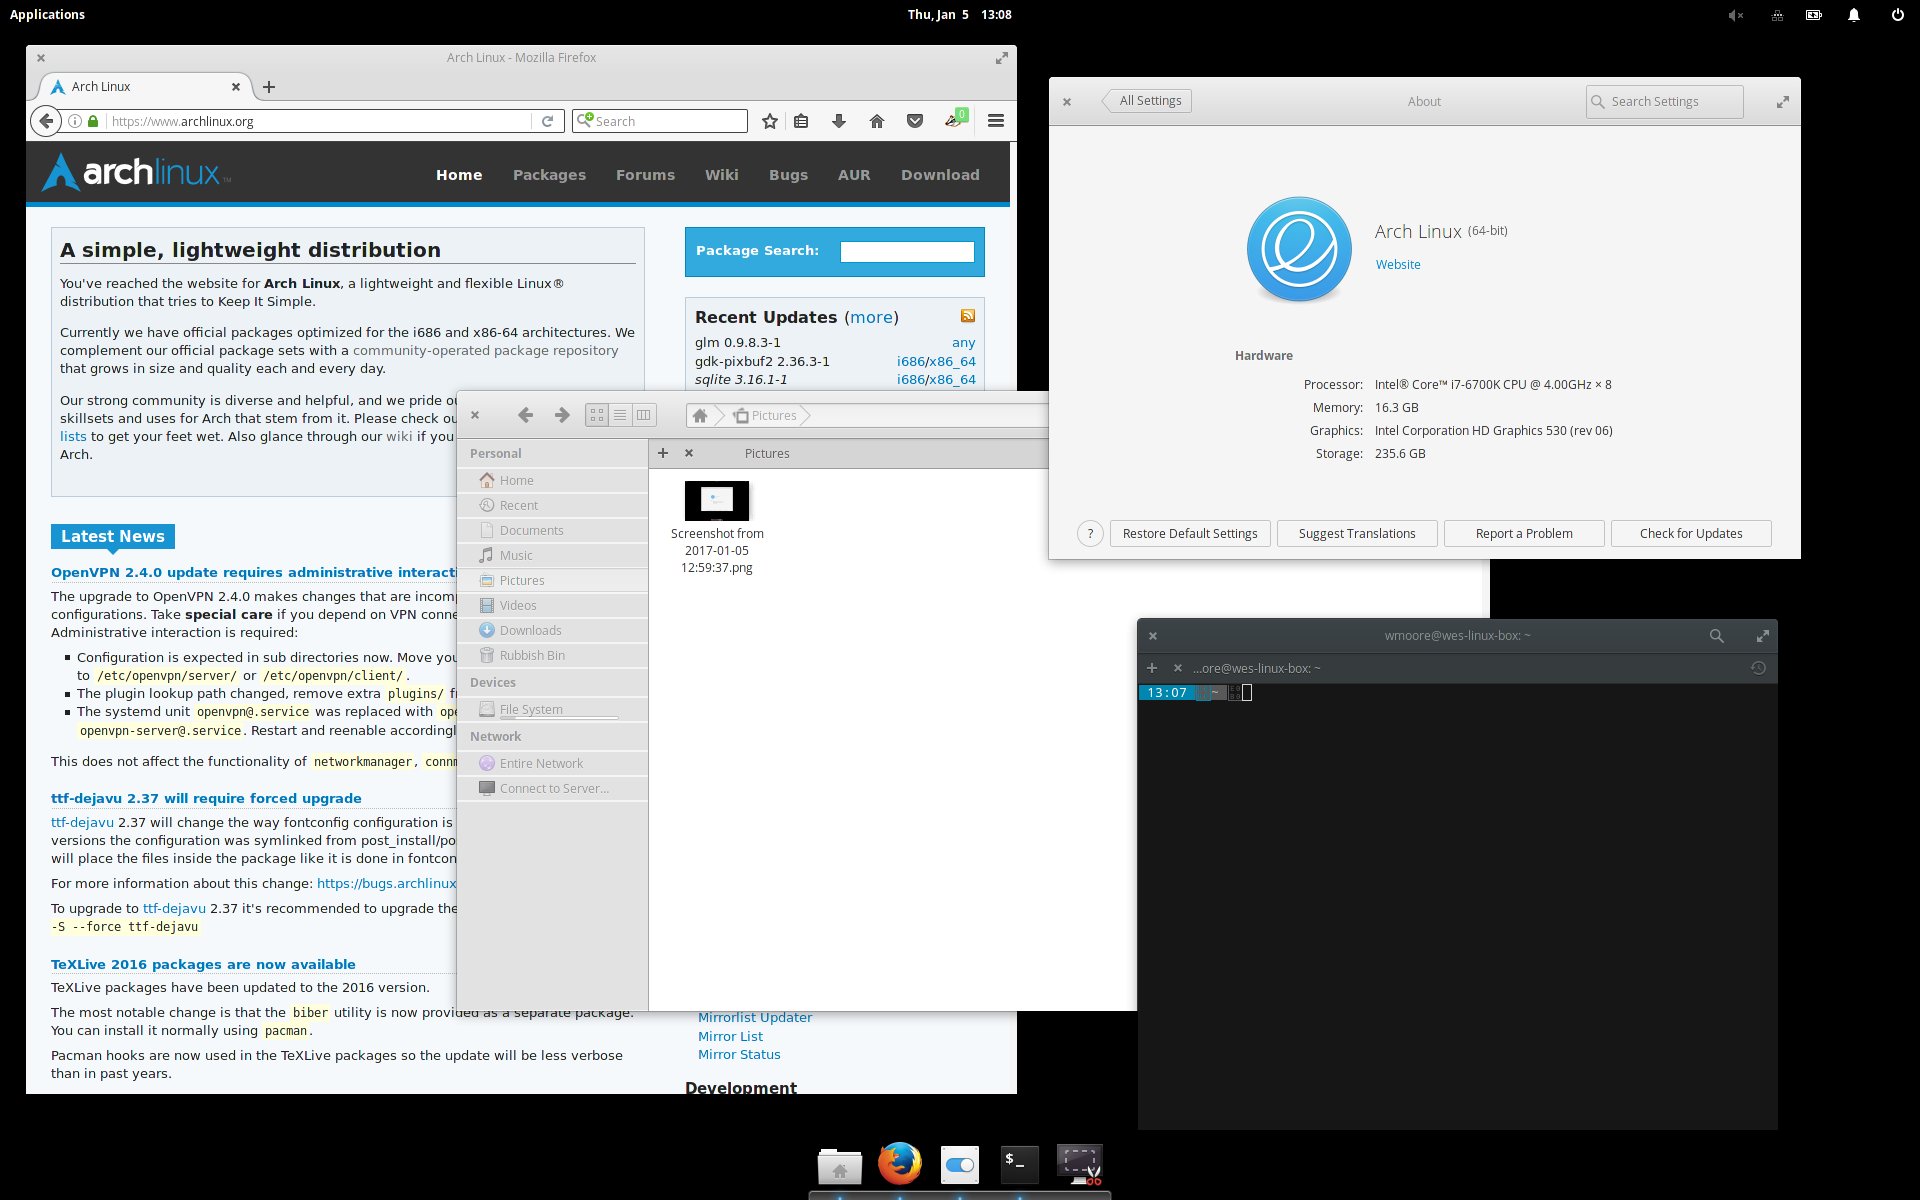The height and width of the screenshot is (1200, 1920).
Task: Click the Pocket icon in Firefox toolbar
Action: coord(914,121)
